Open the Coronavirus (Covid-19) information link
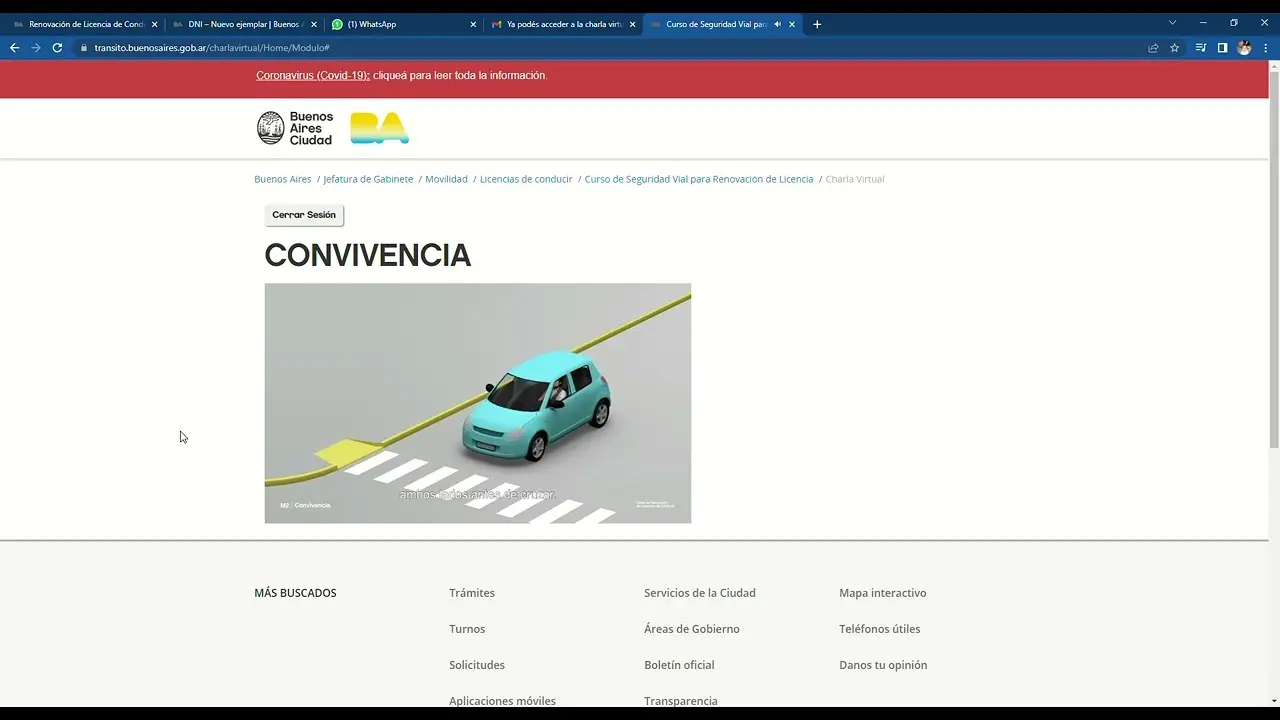 coord(313,74)
